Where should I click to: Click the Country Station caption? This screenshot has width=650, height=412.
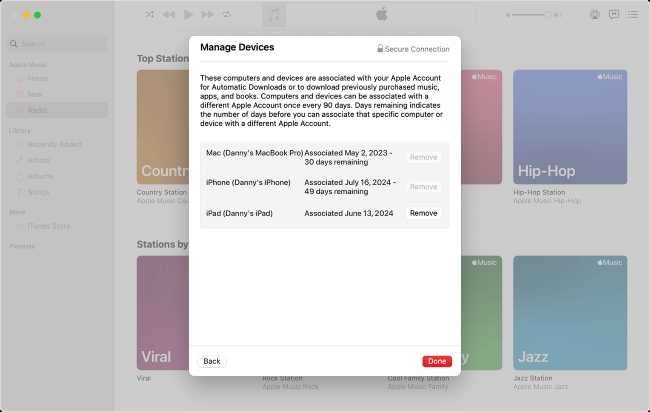coord(162,192)
